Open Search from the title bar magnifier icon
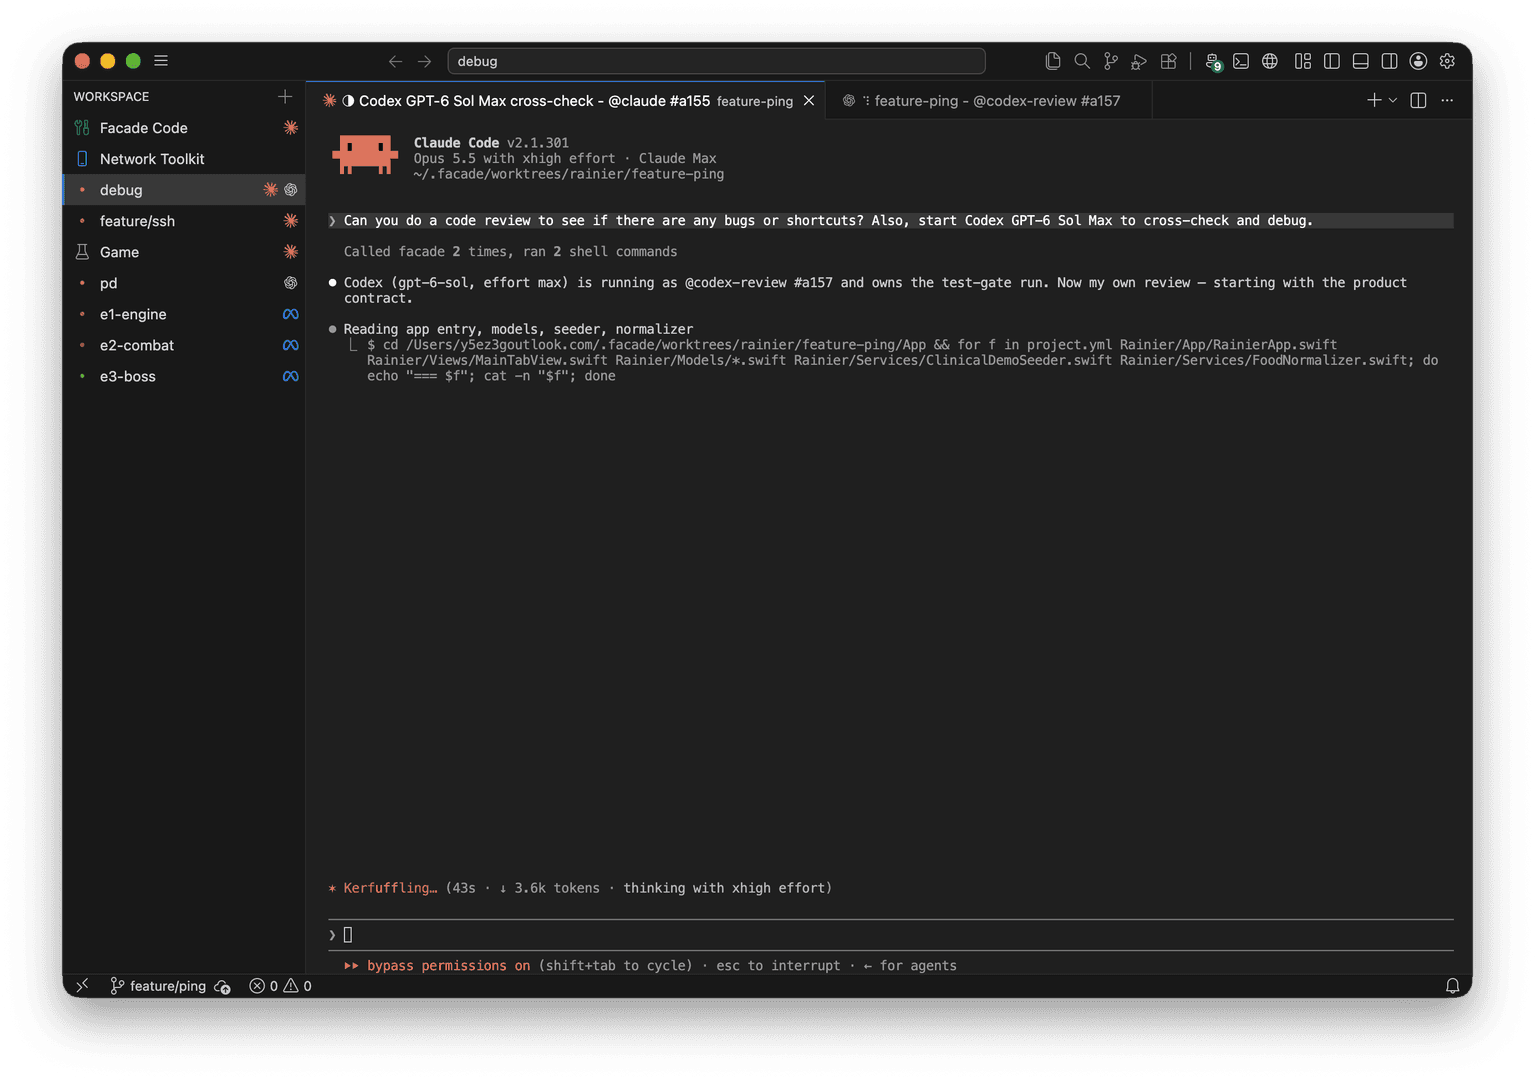The image size is (1535, 1080). [x=1082, y=61]
